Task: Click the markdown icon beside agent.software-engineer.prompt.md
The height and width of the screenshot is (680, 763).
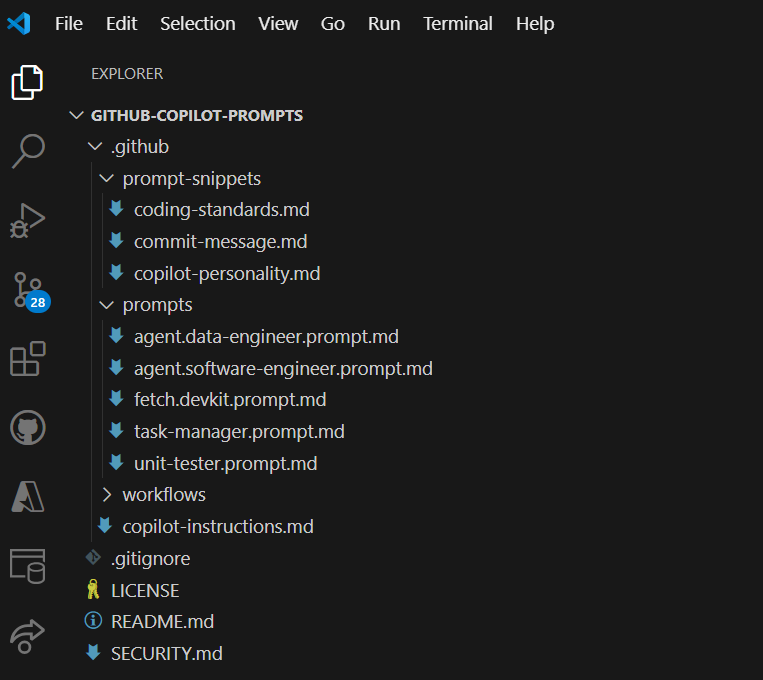Action: pos(116,368)
